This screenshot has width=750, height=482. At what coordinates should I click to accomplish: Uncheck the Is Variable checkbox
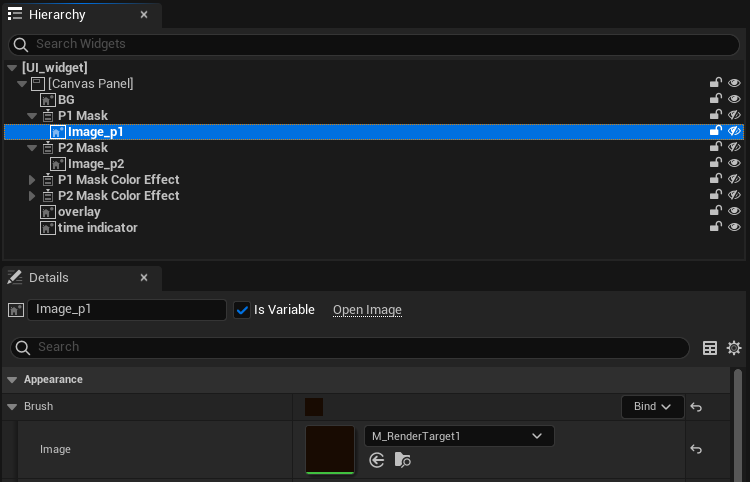tap(242, 310)
